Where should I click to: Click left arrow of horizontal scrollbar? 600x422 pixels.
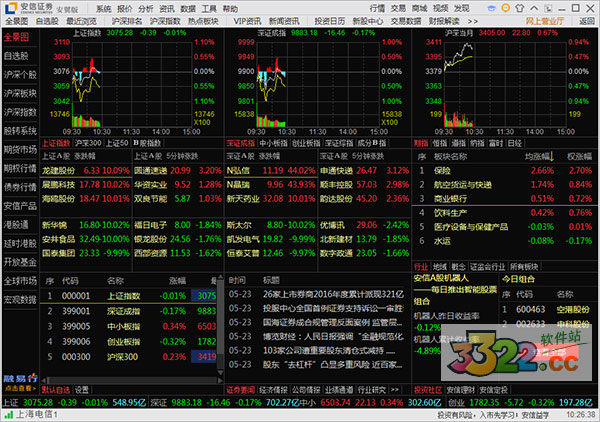click(x=44, y=380)
